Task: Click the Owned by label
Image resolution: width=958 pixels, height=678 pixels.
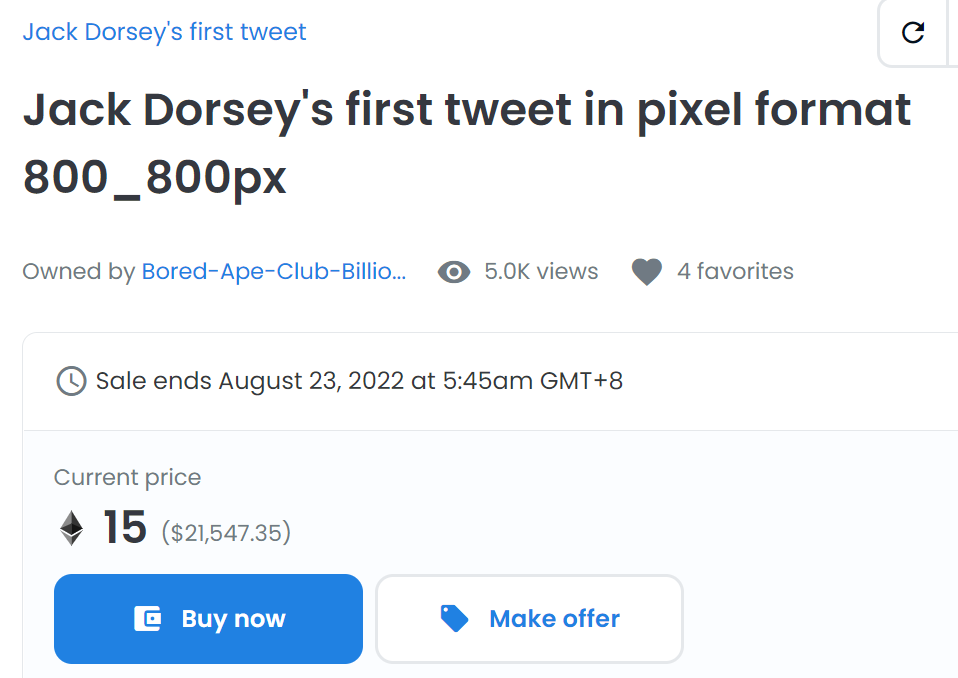Action: (x=78, y=272)
